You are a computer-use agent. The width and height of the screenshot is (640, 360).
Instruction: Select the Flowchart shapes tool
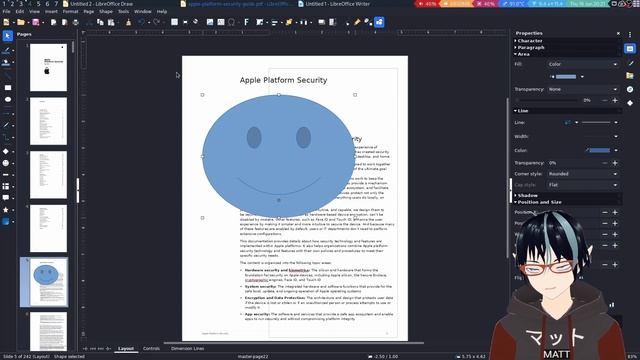6,186
